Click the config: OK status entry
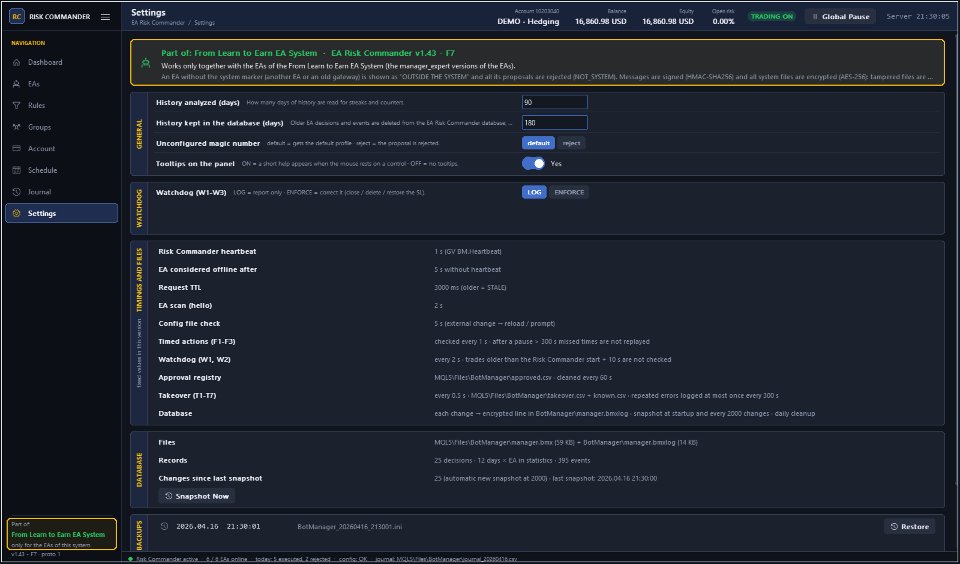This screenshot has height=564, width=960. click(350, 559)
